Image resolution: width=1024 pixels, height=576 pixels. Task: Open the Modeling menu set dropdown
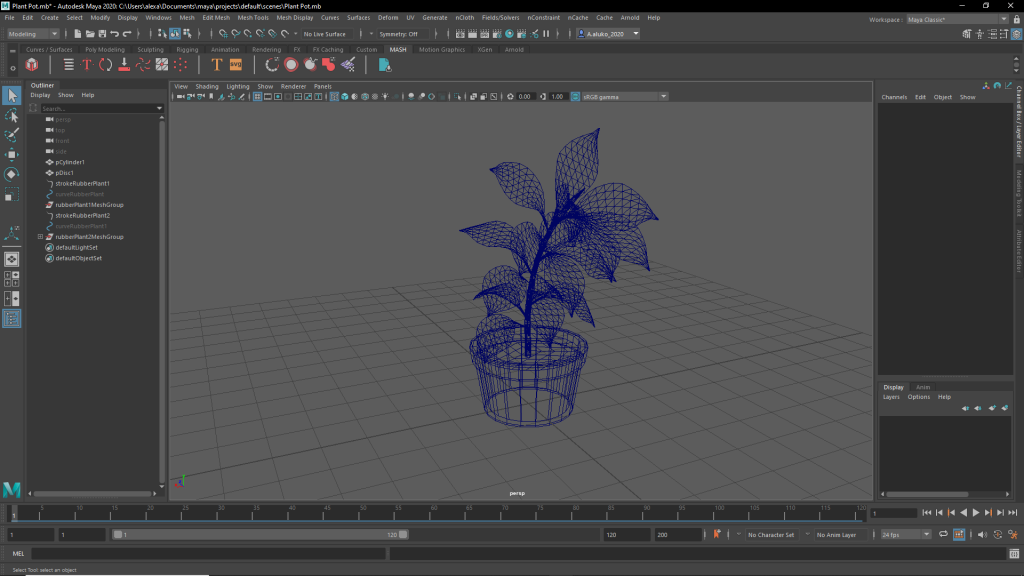pyautogui.click(x=33, y=34)
